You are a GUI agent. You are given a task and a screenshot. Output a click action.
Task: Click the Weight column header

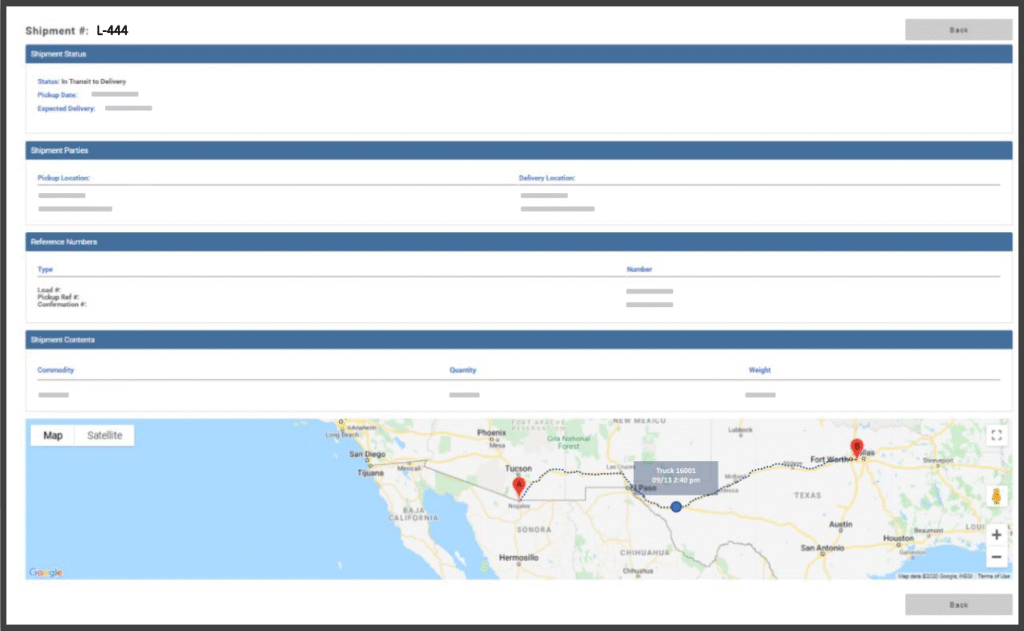(x=760, y=370)
